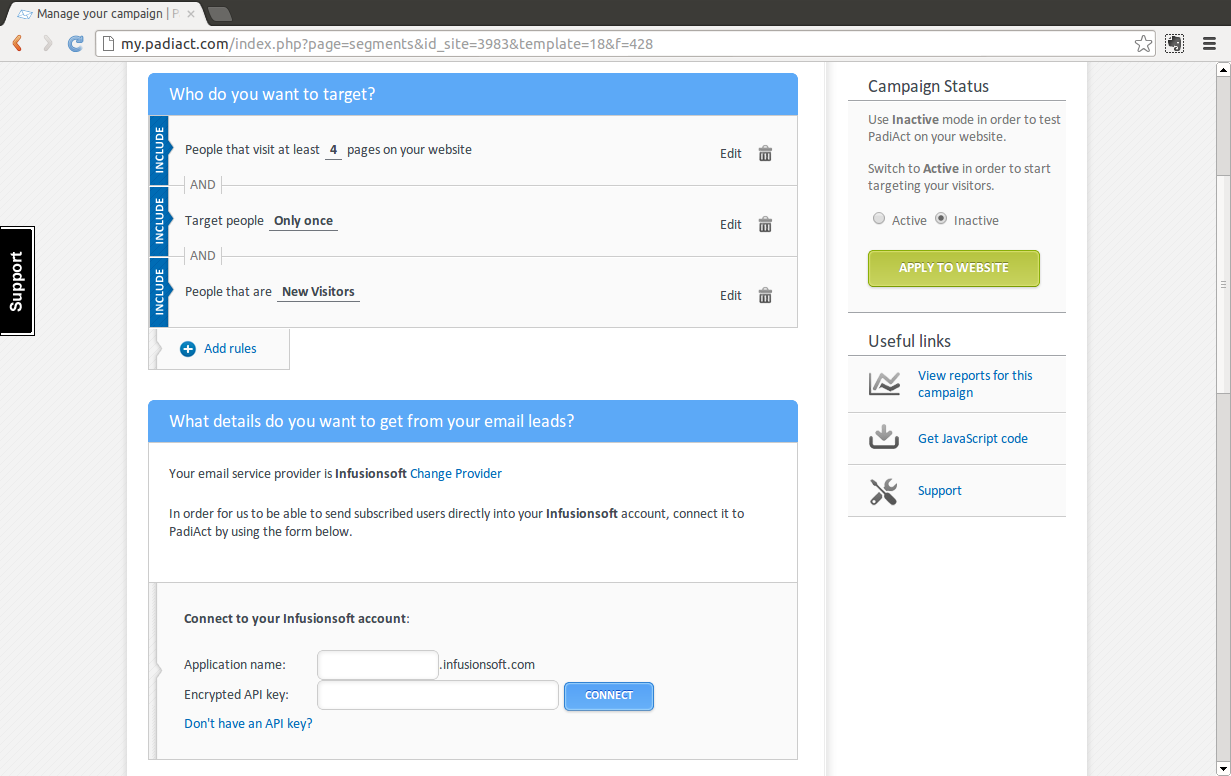Focus the Application name input field
1231x776 pixels.
[378, 665]
